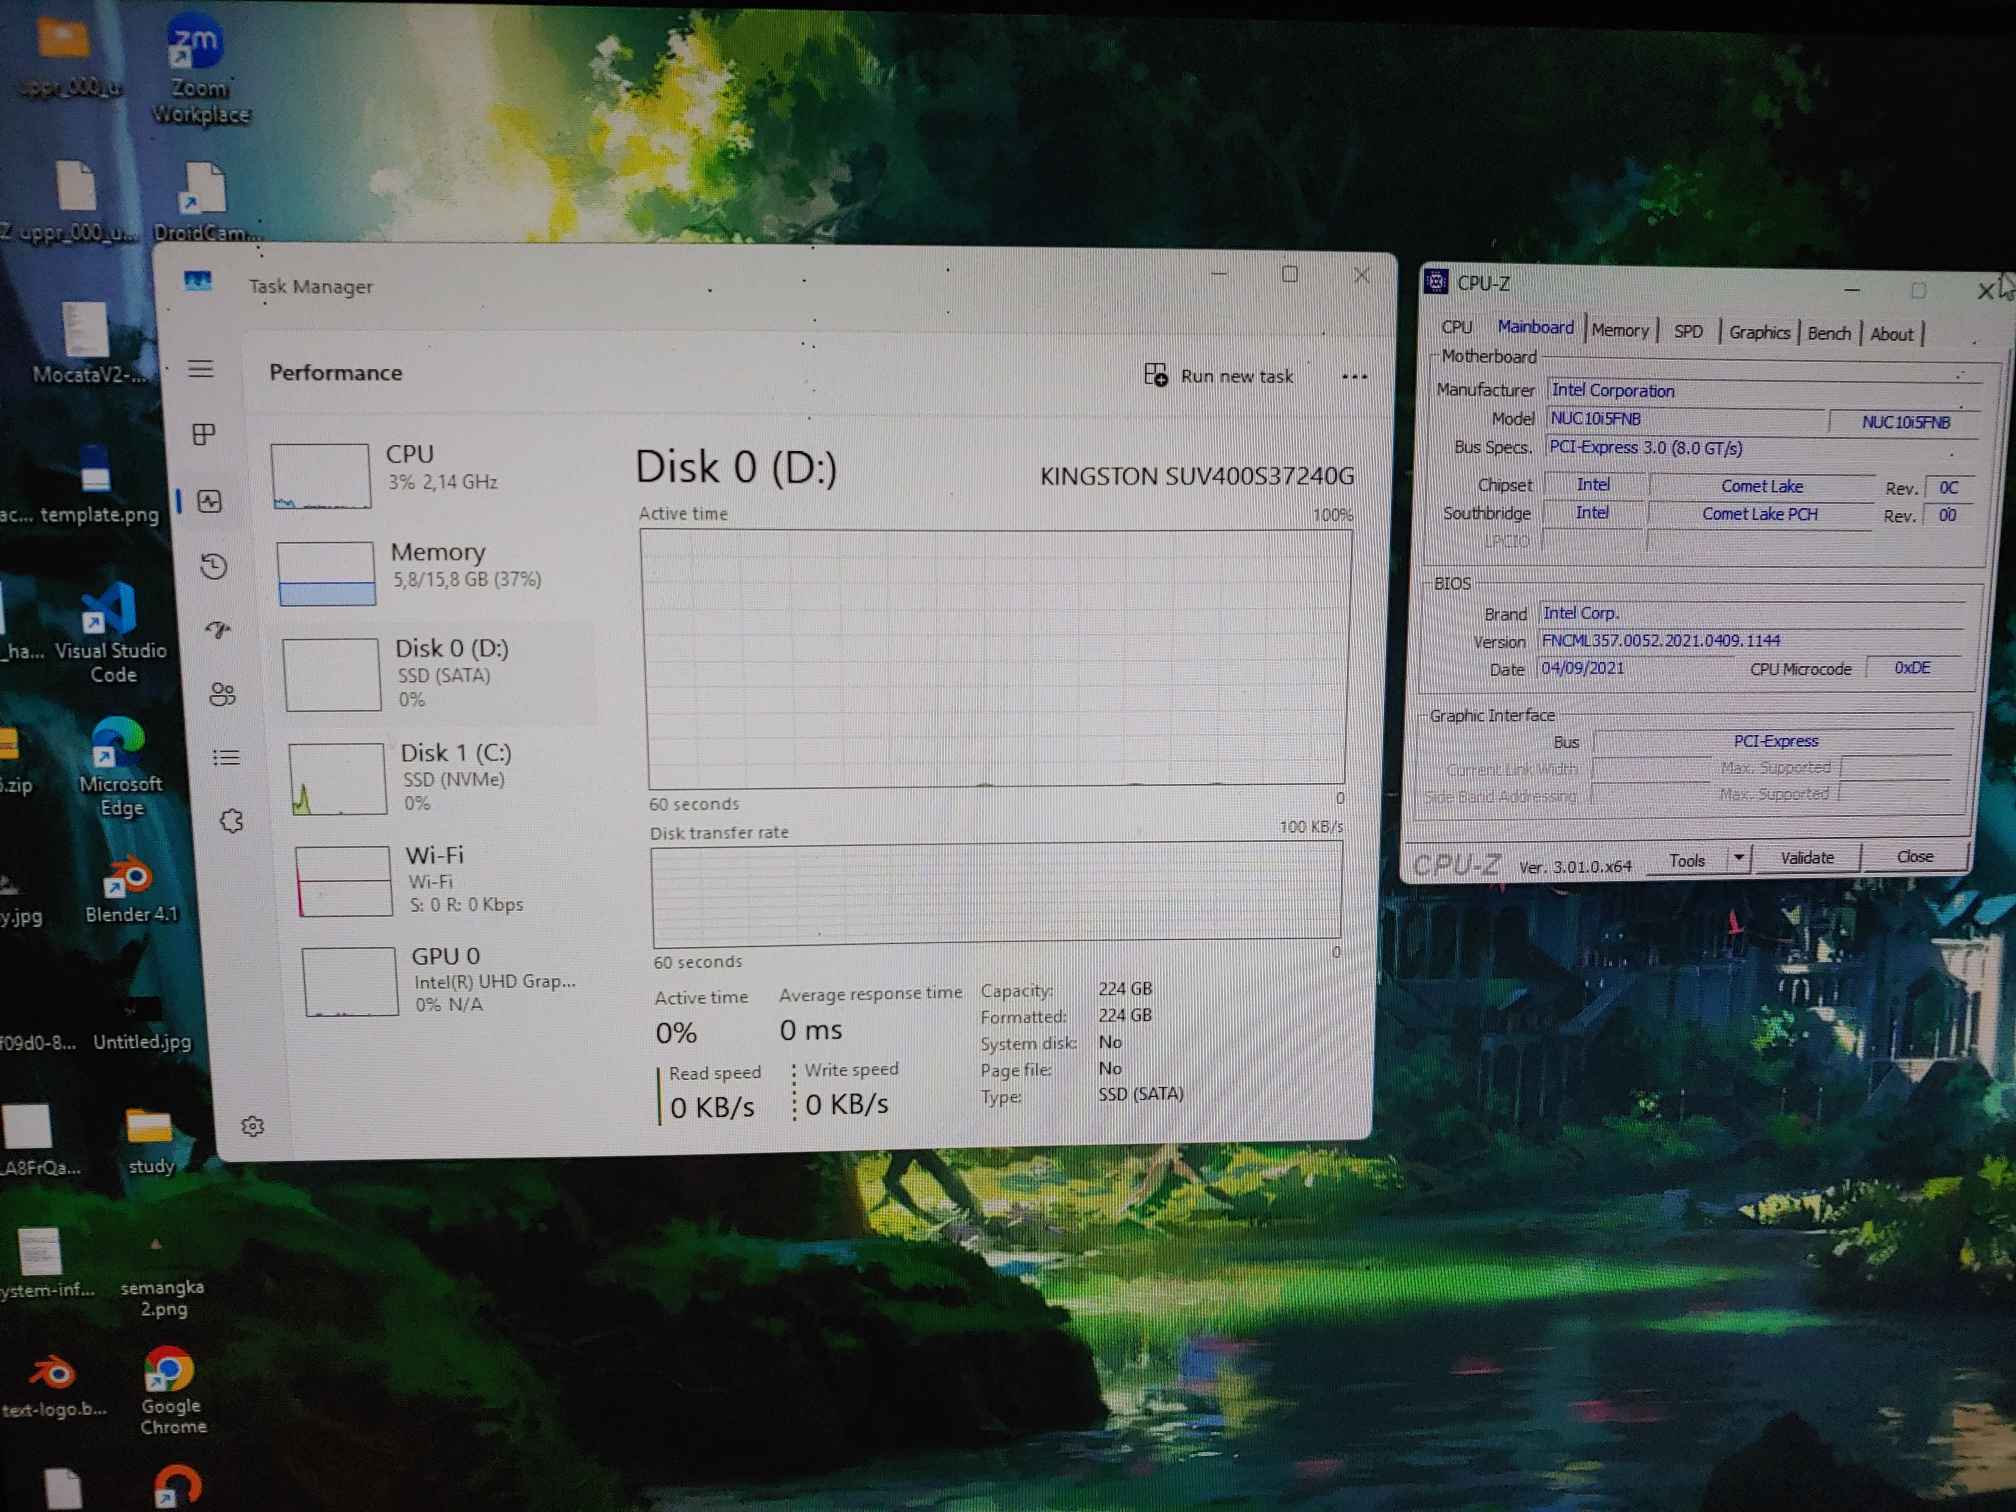The width and height of the screenshot is (2016, 1512).
Task: Click Close button in CPU-Z
Action: coord(1914,856)
